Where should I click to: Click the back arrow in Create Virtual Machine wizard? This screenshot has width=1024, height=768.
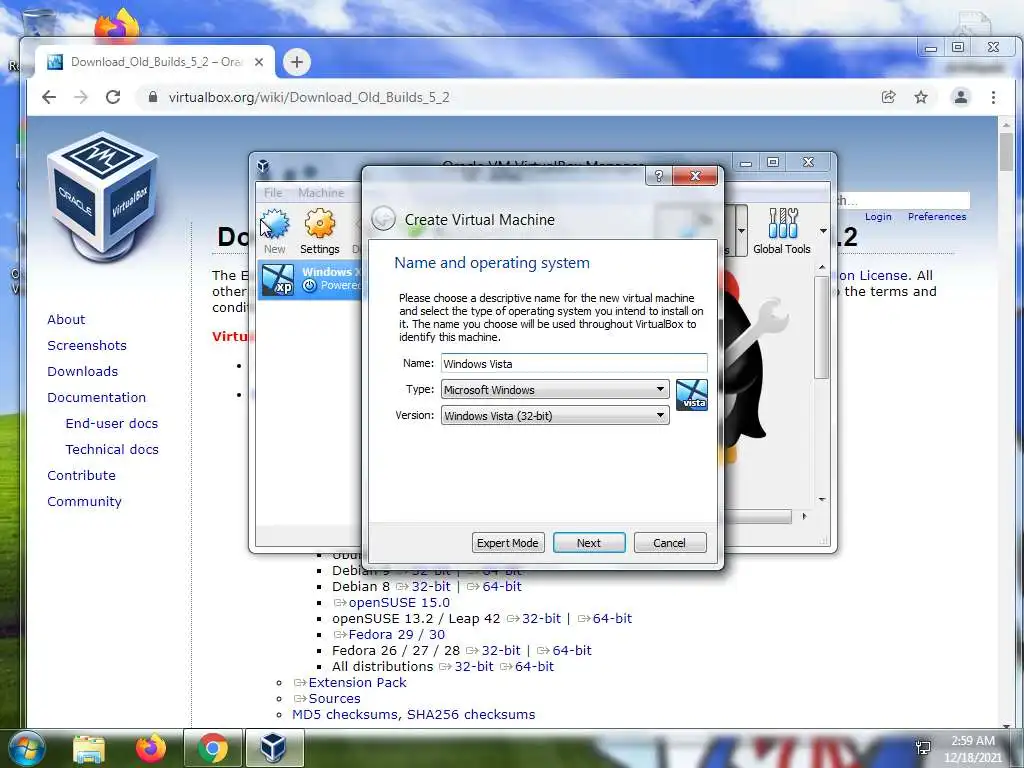coord(383,218)
